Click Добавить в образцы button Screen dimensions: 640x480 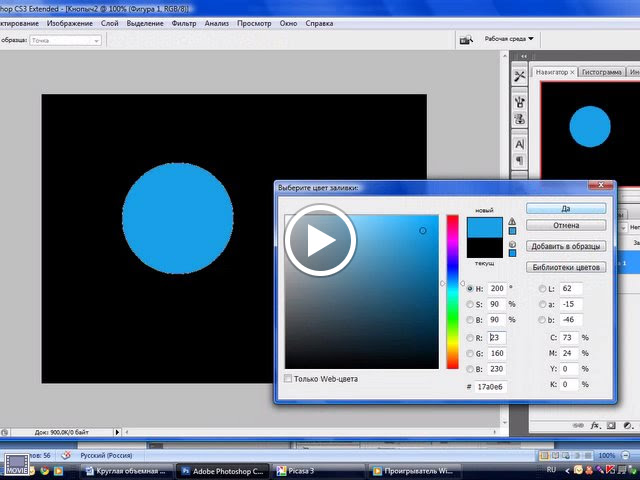point(566,247)
